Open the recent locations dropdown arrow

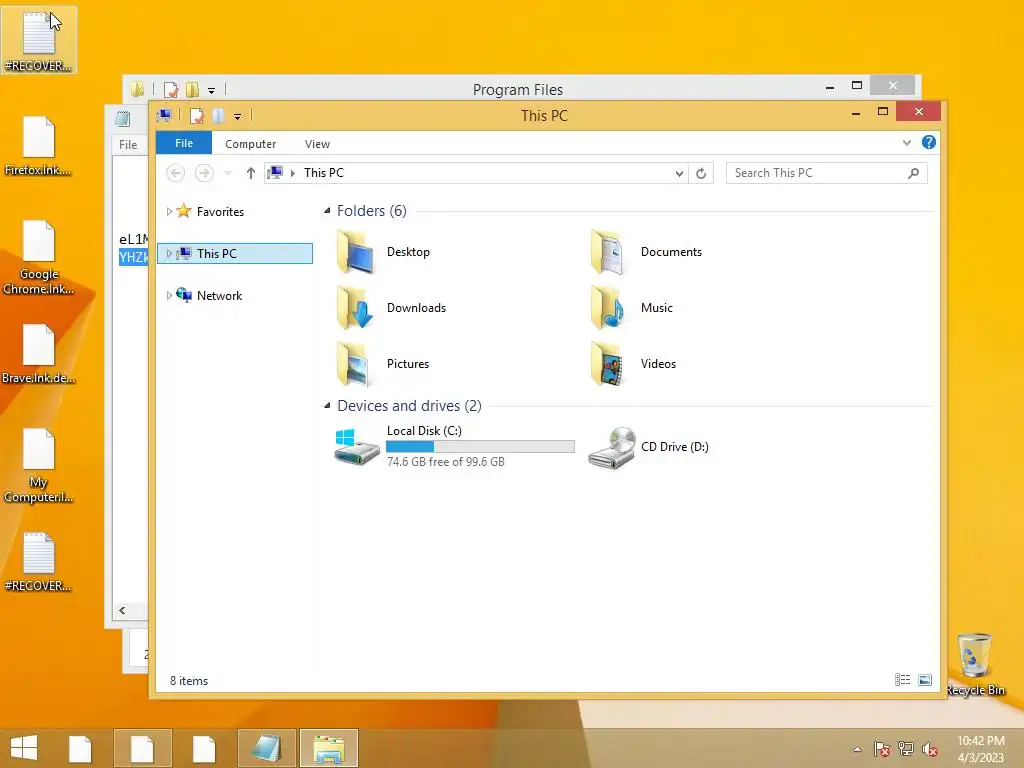(x=228, y=173)
